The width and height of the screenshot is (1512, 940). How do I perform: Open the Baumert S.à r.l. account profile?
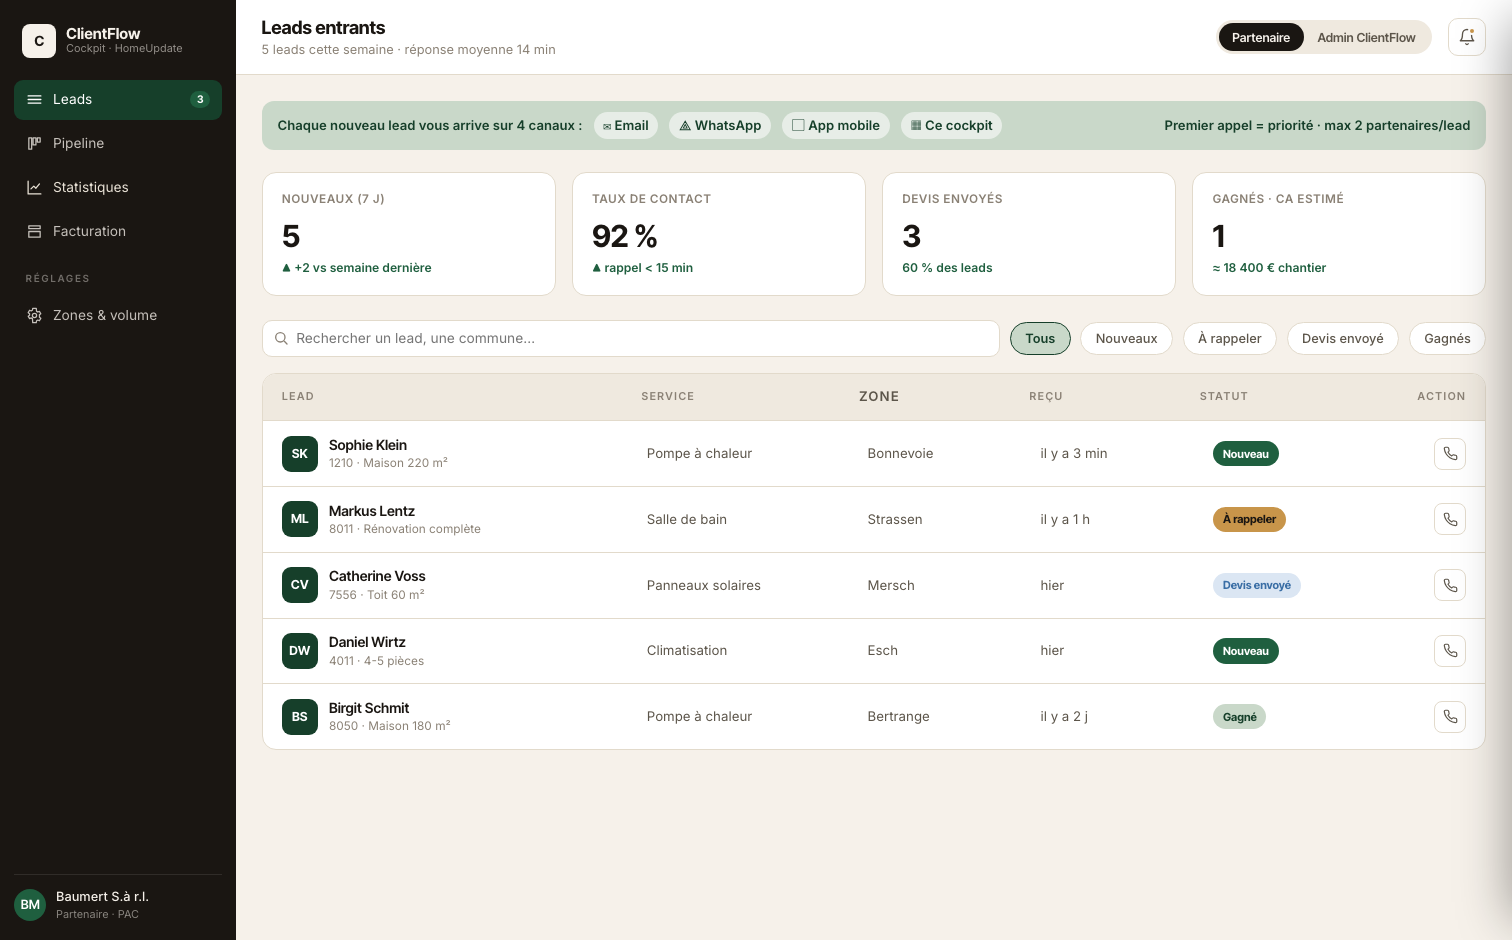[118, 905]
